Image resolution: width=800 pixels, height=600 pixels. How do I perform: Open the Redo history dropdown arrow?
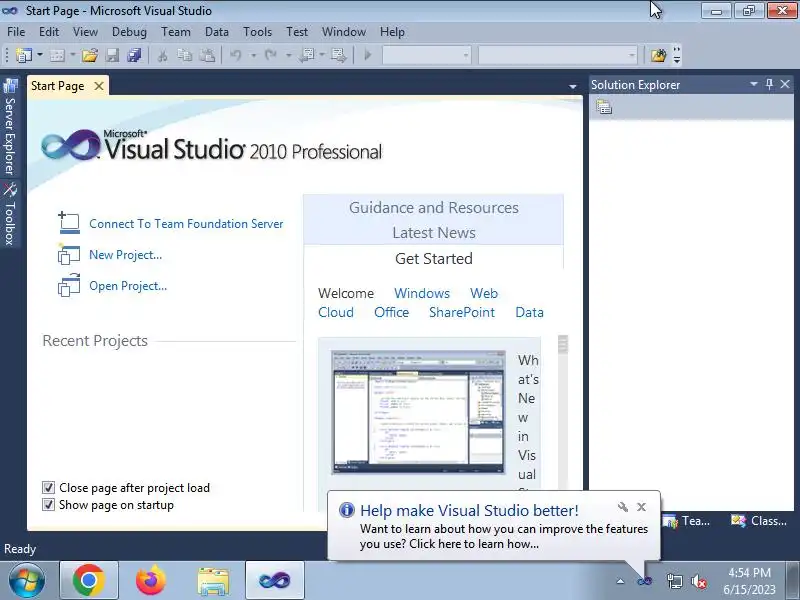288,55
